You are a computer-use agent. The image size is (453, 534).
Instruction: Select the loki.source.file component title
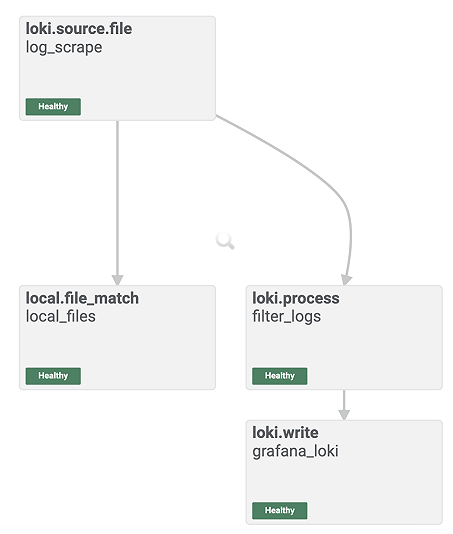(79, 29)
